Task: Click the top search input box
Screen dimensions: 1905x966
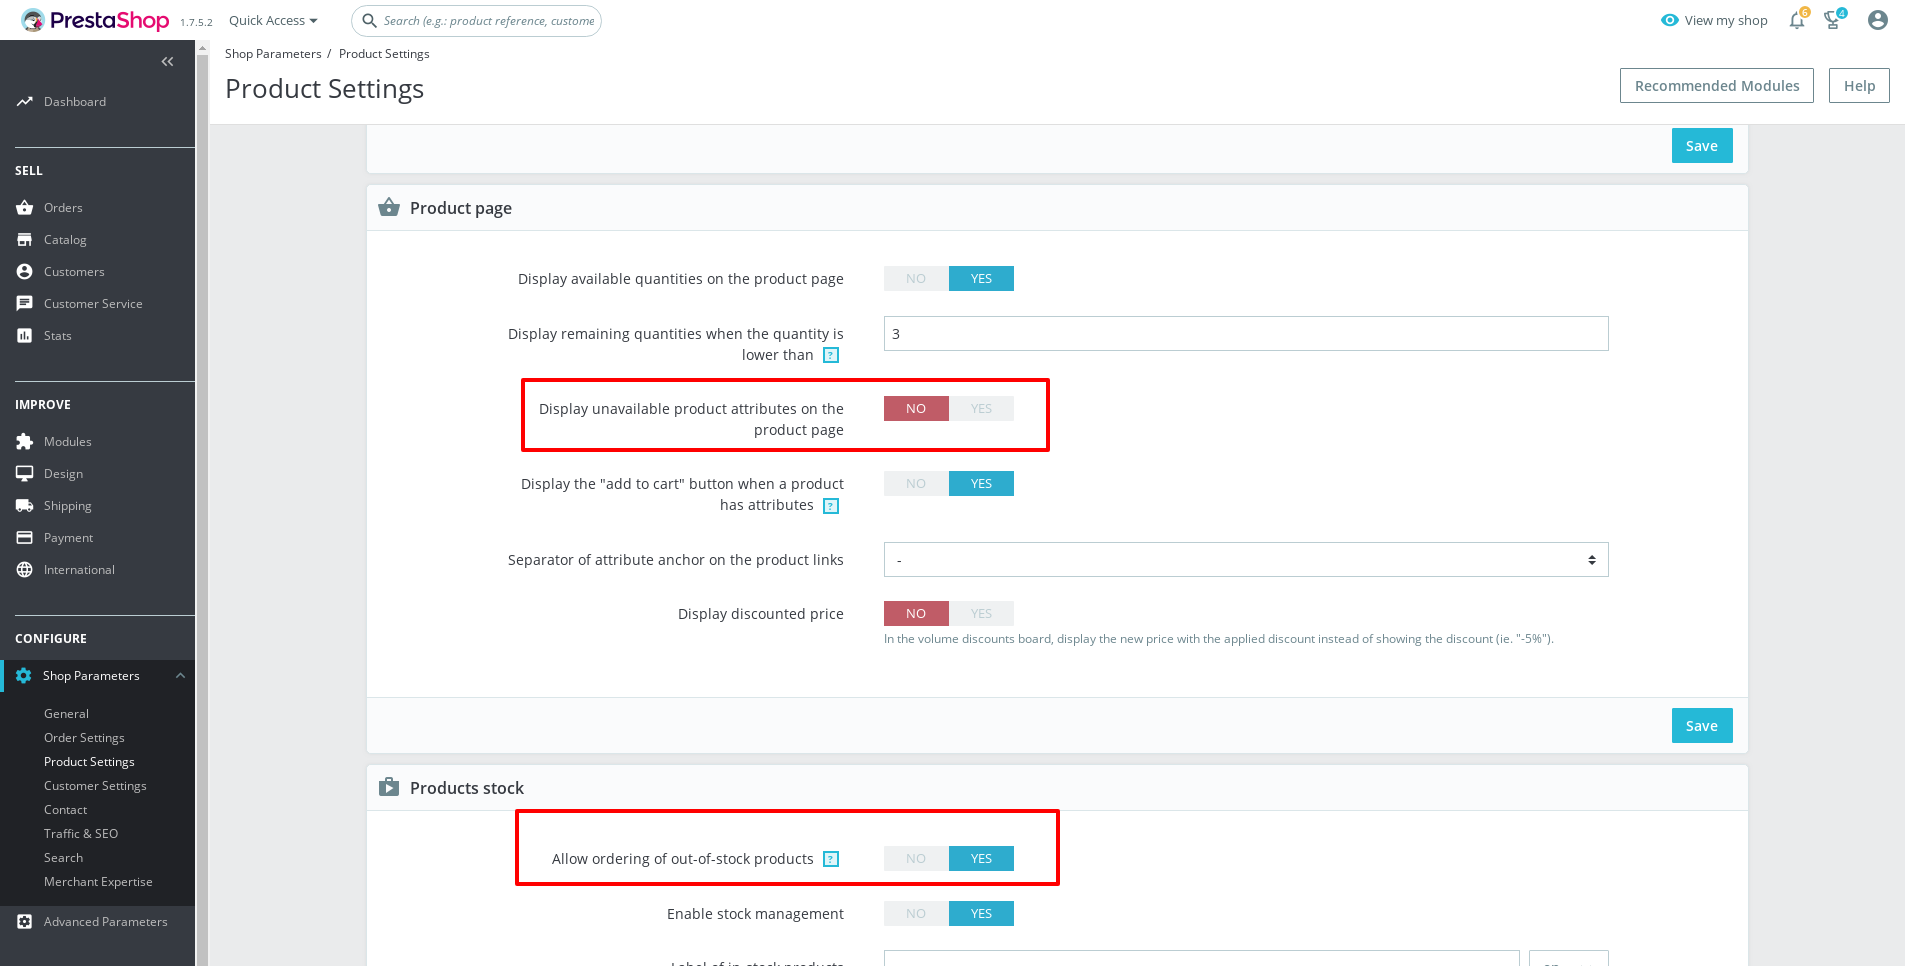Action: coord(476,20)
